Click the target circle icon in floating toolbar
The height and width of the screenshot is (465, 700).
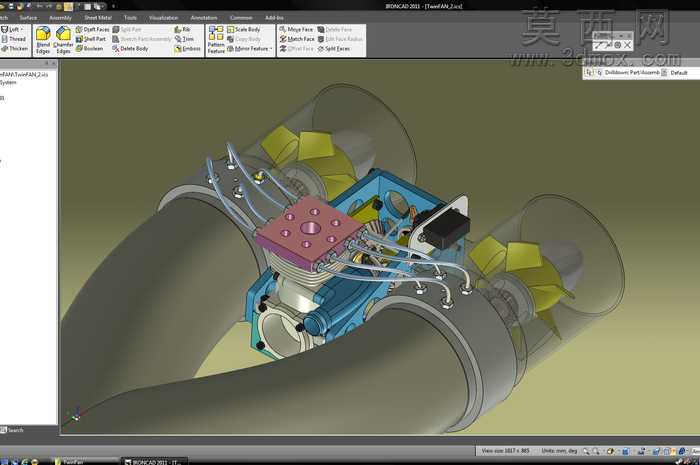coord(618,45)
